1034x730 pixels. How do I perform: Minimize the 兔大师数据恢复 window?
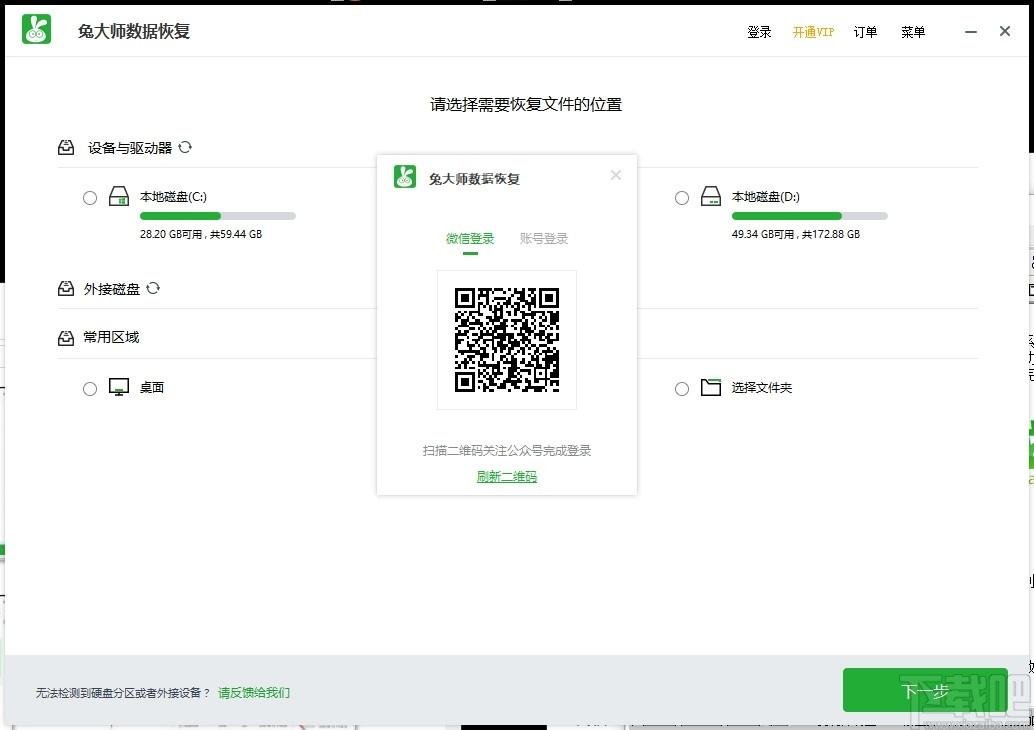pos(971,32)
